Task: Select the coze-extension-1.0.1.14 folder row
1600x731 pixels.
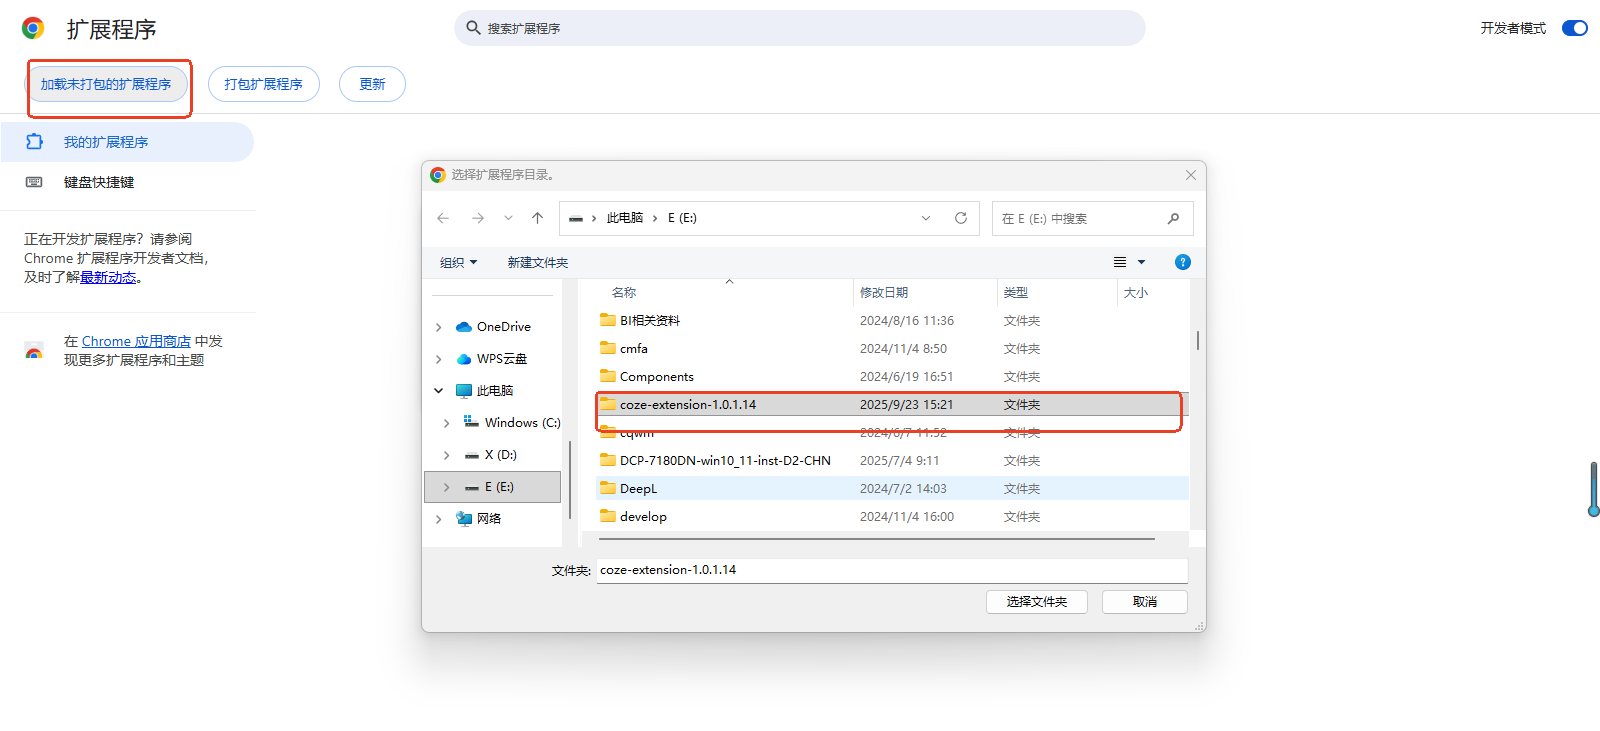Action: click(892, 404)
